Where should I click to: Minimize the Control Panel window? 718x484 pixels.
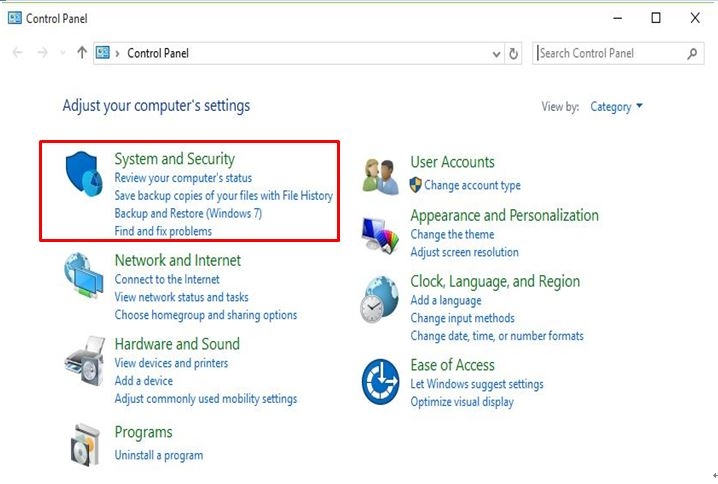[618, 18]
